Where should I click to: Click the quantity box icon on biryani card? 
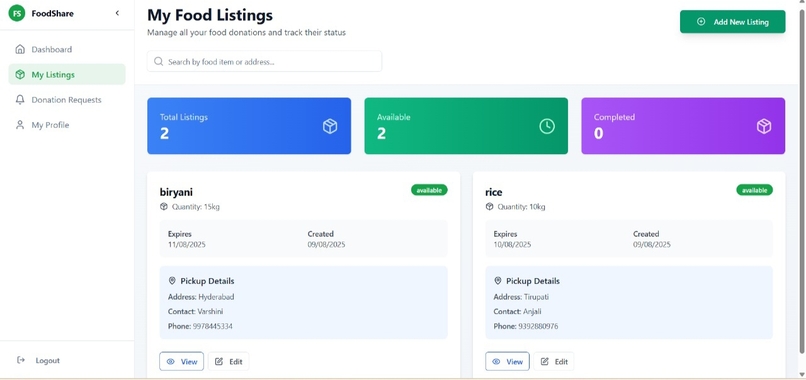point(164,206)
